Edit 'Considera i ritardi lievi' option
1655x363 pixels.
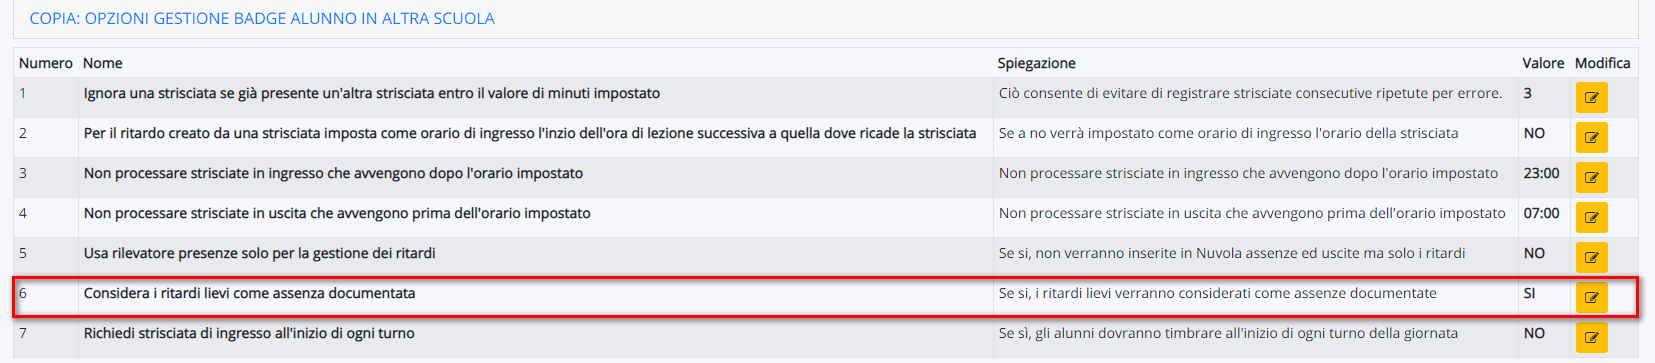(x=1591, y=297)
